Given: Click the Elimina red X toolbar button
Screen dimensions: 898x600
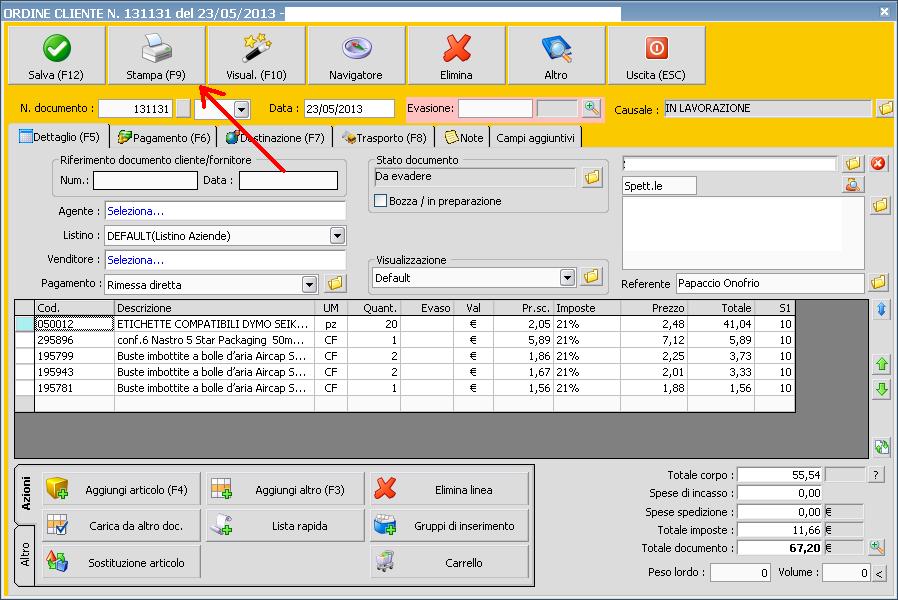Looking at the screenshot, I should (x=456, y=56).
